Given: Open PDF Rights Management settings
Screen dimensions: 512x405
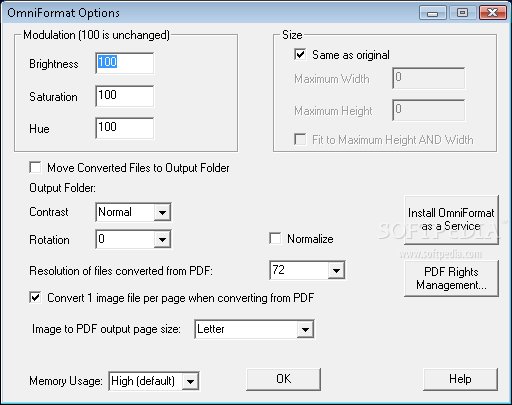Looking at the screenshot, I should (x=451, y=278).
